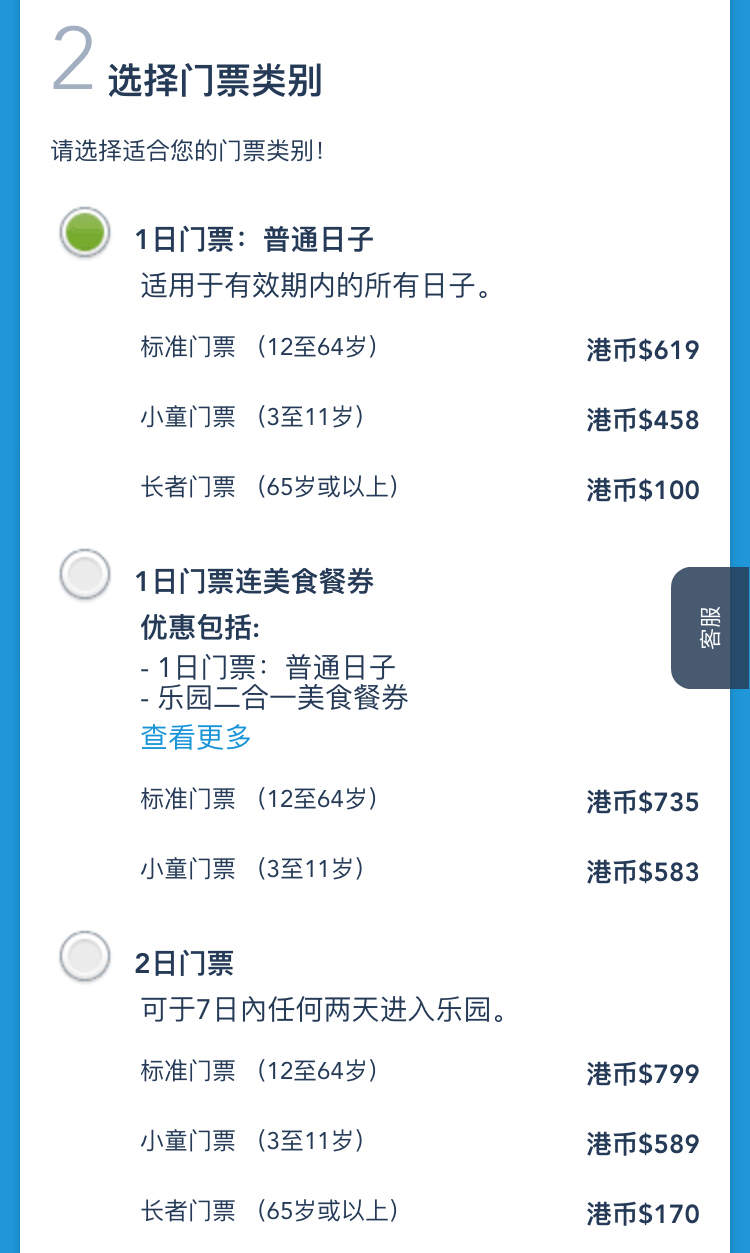The width and height of the screenshot is (750, 1253).
Task: Click 1-day senior ticket price 港币$100
Action: coord(642,490)
